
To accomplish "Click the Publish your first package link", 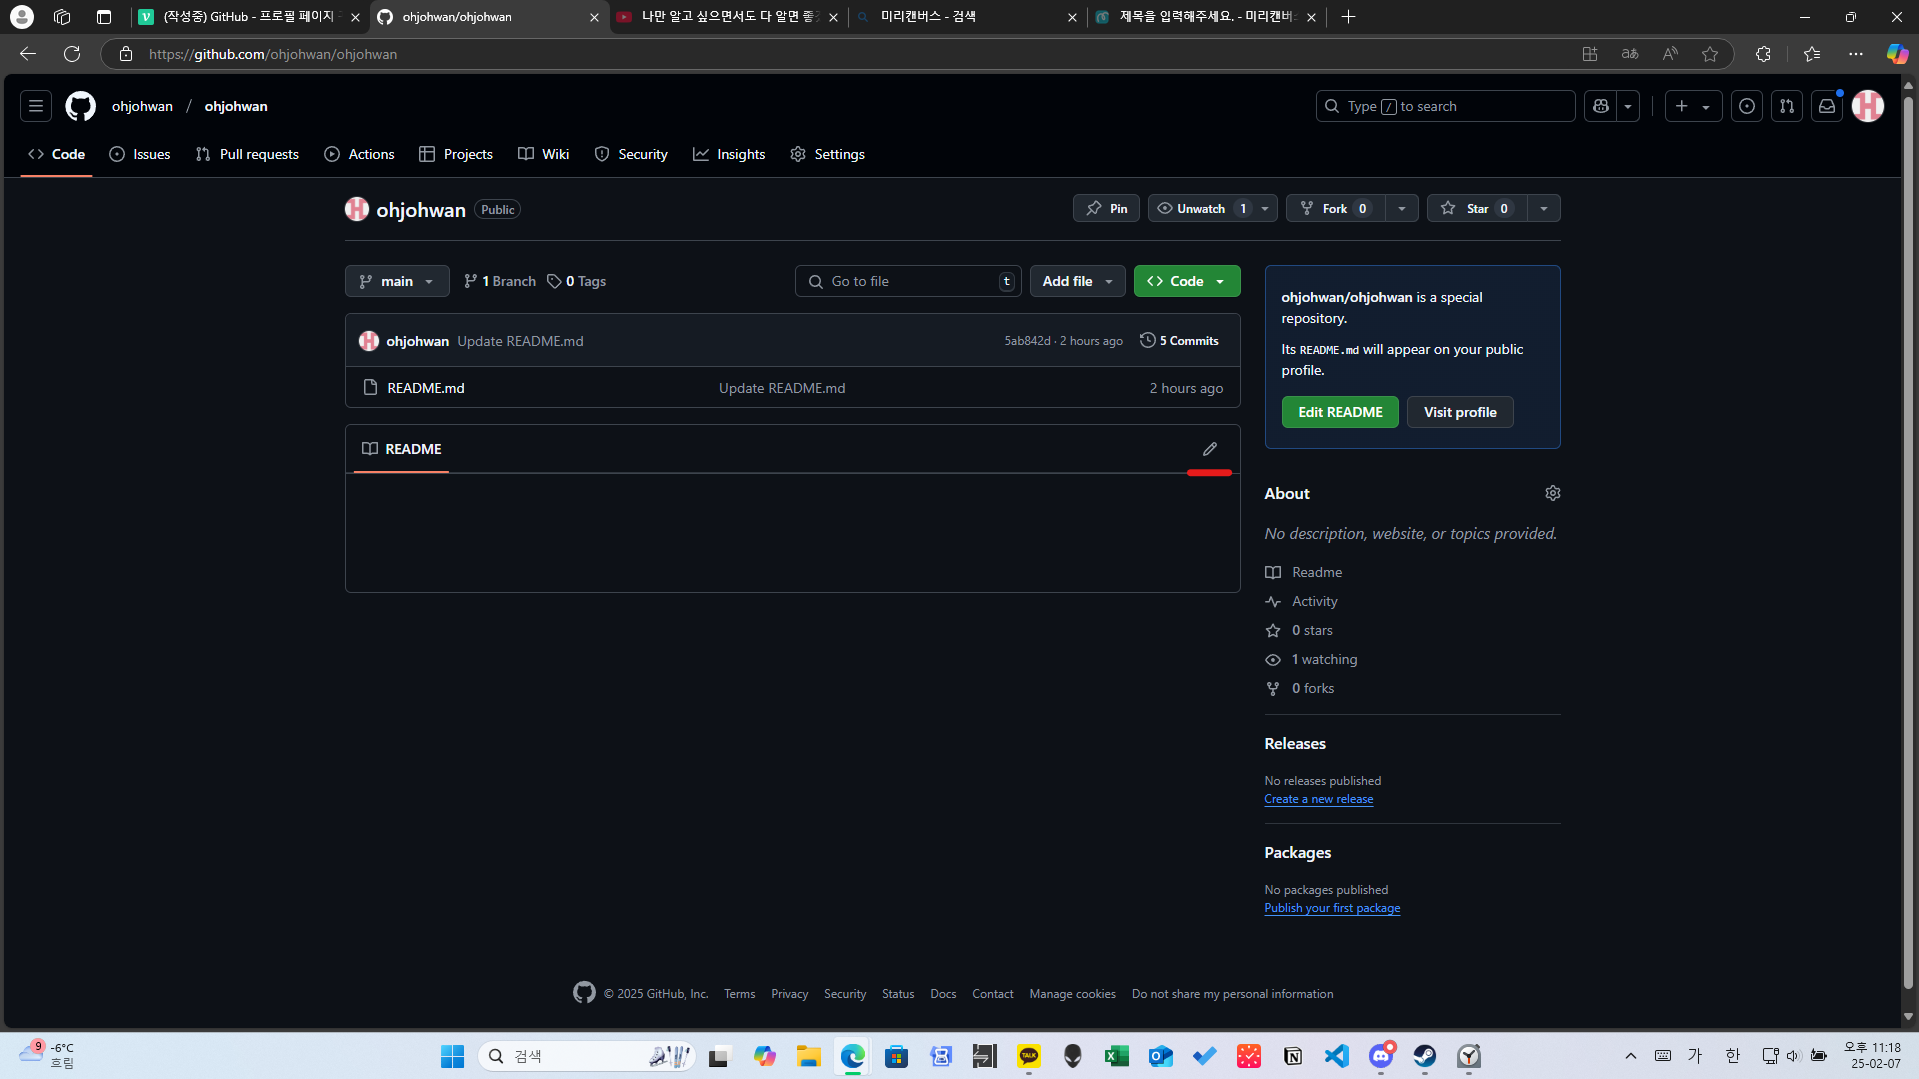I will click(1332, 908).
